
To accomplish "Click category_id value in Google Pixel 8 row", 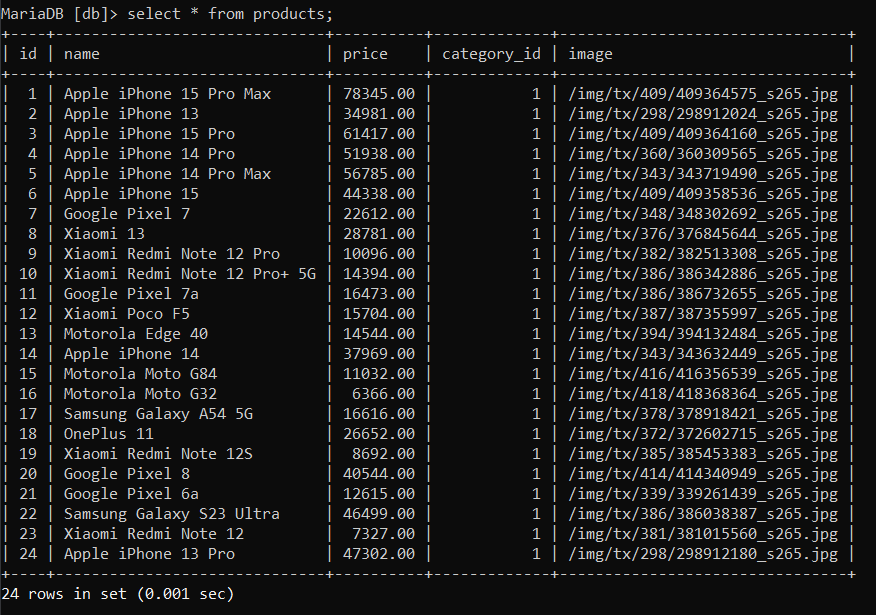I will point(536,474).
